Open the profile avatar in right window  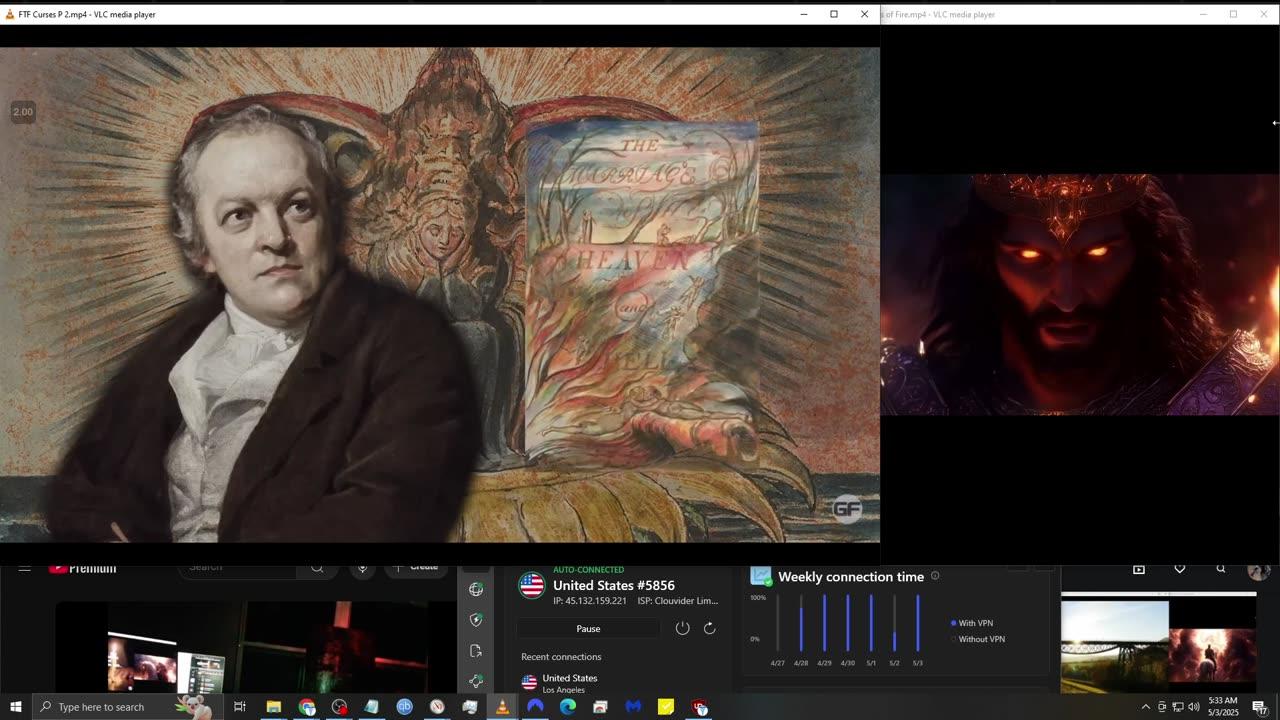(1259, 570)
